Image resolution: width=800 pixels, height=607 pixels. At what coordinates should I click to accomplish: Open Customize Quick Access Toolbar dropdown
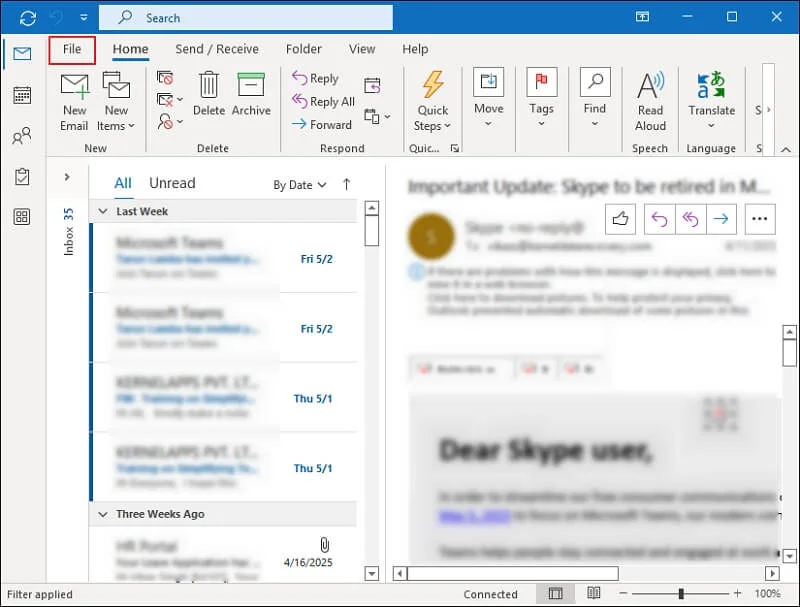coord(84,18)
